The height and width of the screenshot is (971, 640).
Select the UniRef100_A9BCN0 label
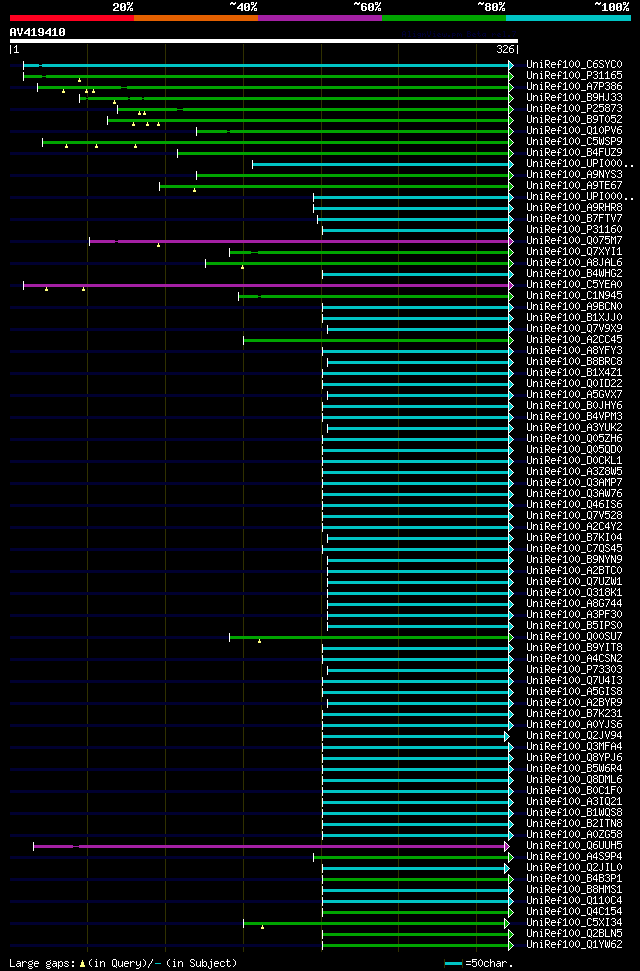(x=574, y=307)
